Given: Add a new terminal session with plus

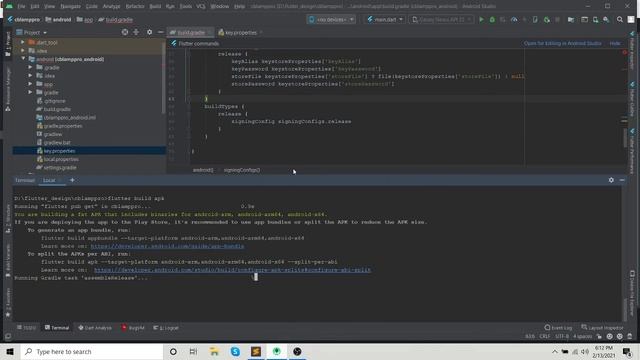Looking at the screenshot, I should tap(72, 180).
